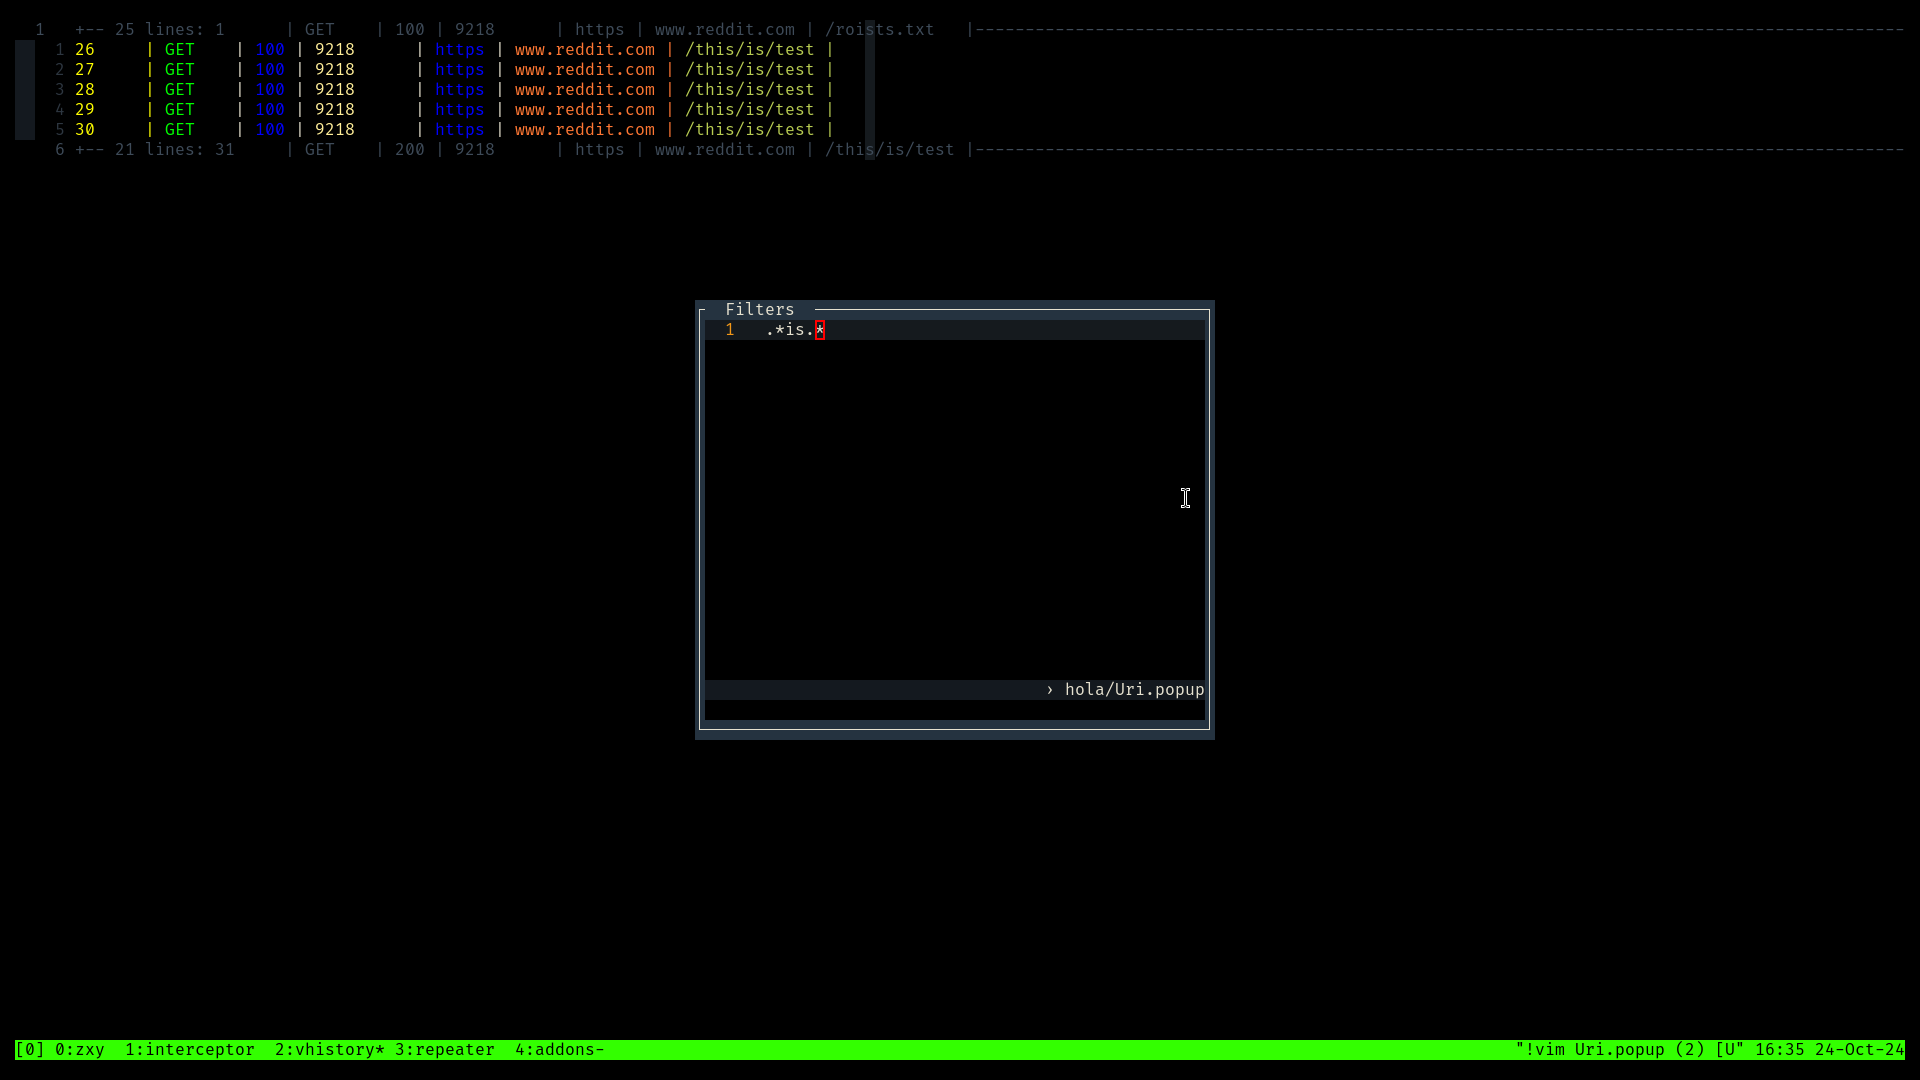This screenshot has width=1920, height=1080.
Task: Click the Filters popup title
Action: 759,310
